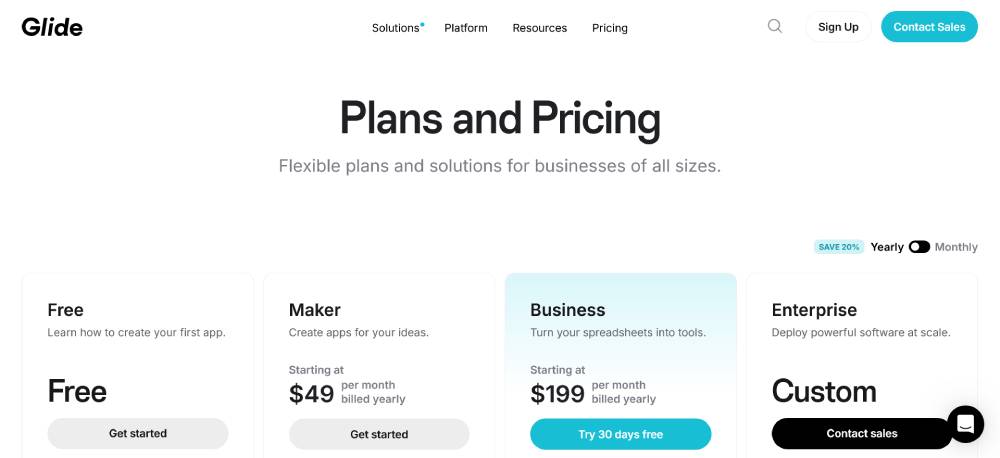Click the Contact Sales header button
The image size is (1000, 458).
click(929, 27)
